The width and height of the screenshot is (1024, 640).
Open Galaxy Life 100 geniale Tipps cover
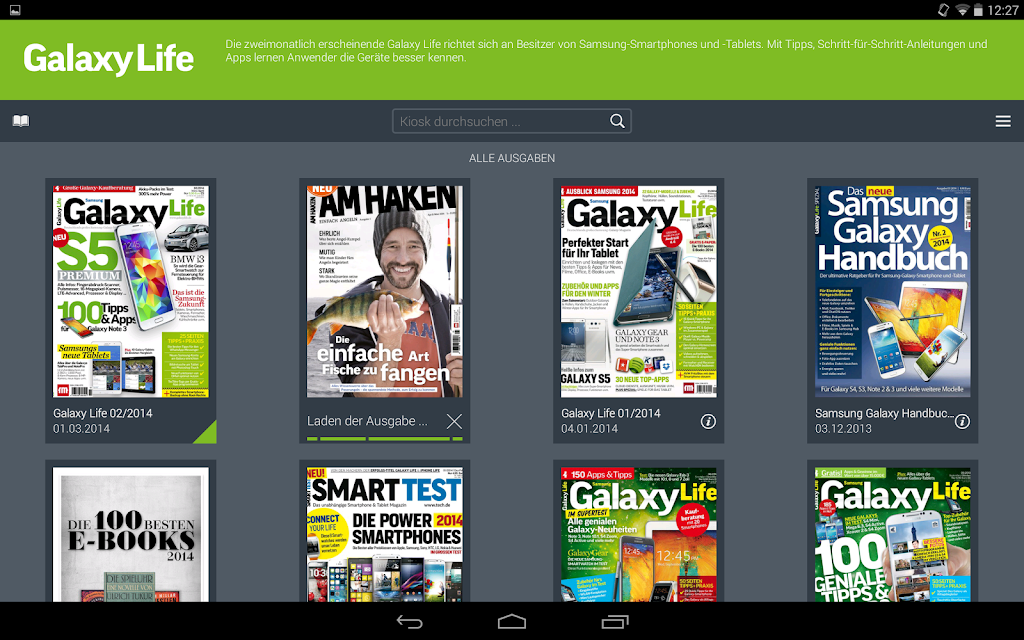tap(893, 534)
